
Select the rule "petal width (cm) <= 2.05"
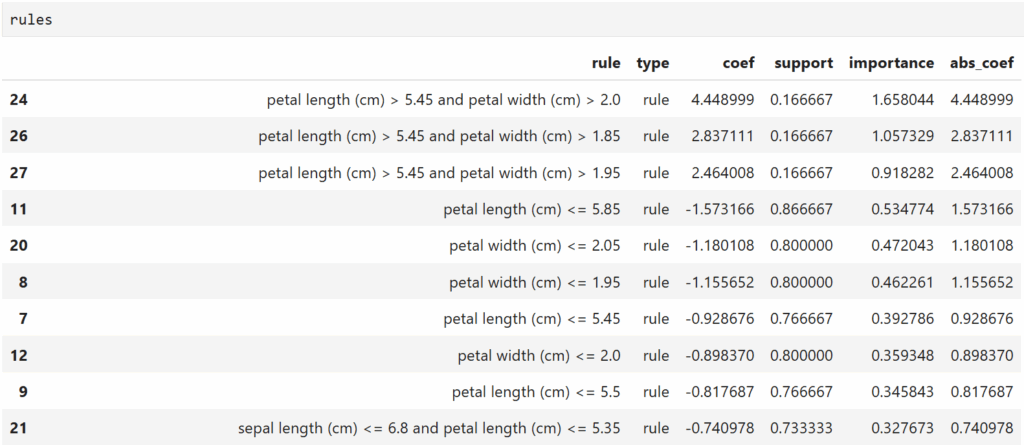534,246
